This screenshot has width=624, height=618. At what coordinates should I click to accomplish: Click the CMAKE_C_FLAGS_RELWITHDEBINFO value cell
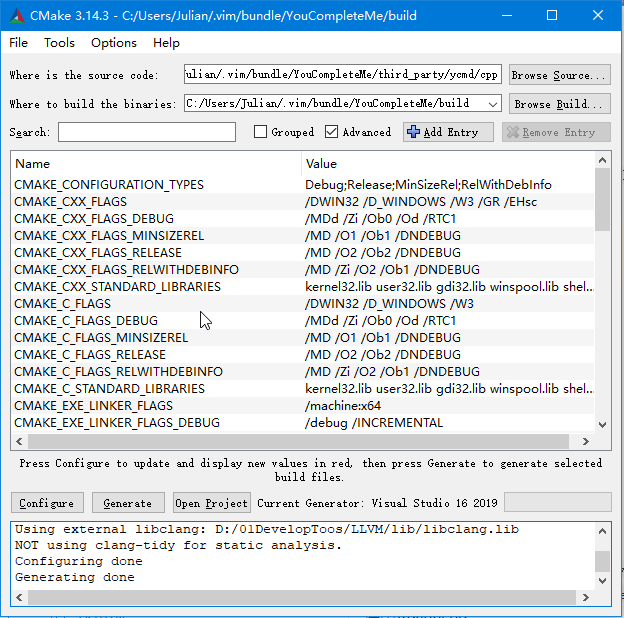(448, 372)
